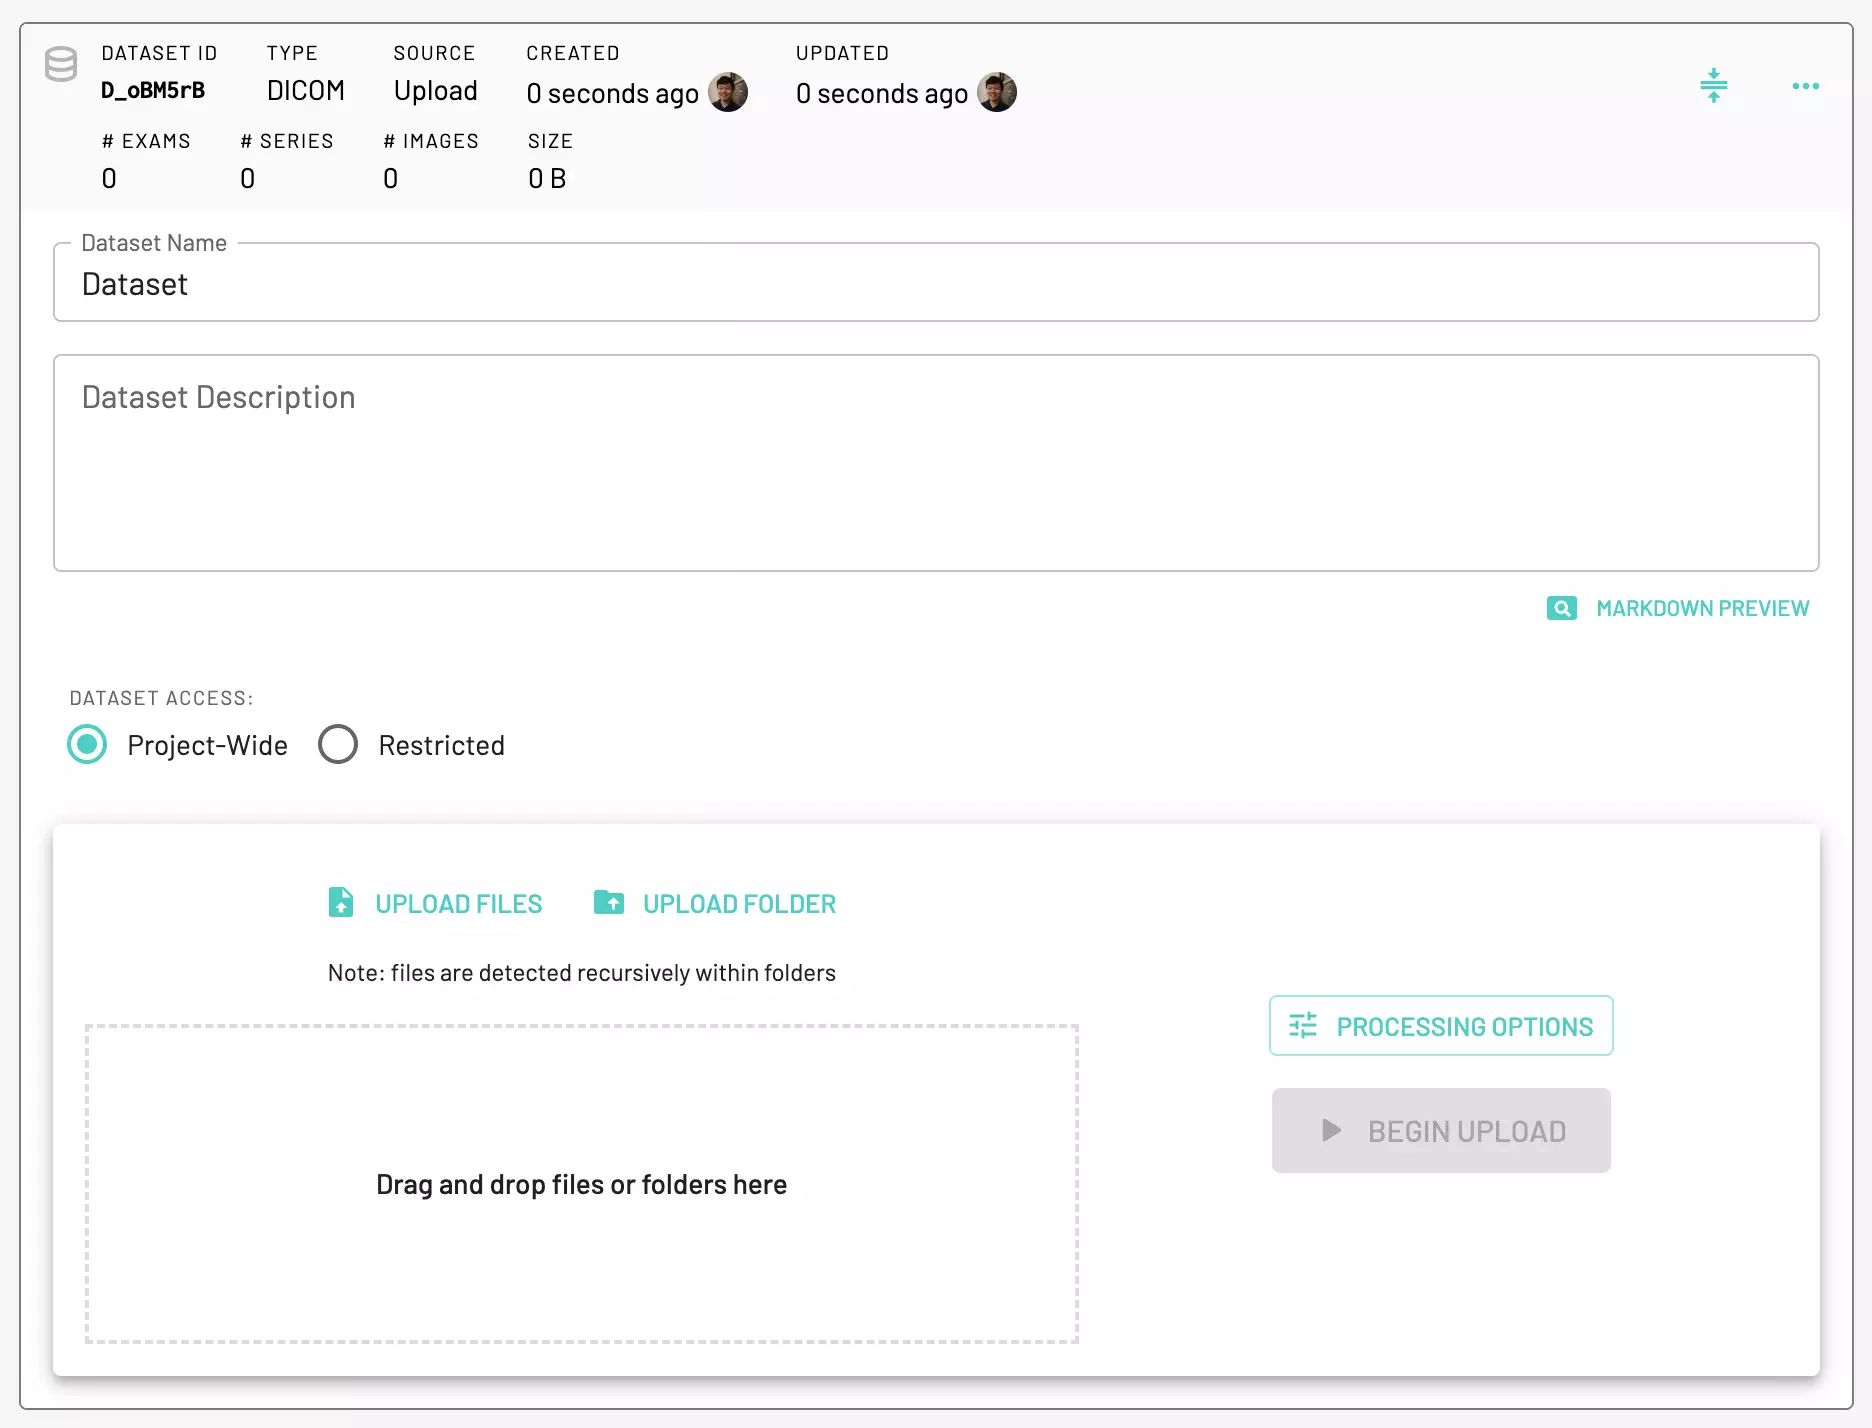Click the Begin Upload button
The height and width of the screenshot is (1428, 1872).
click(x=1440, y=1130)
